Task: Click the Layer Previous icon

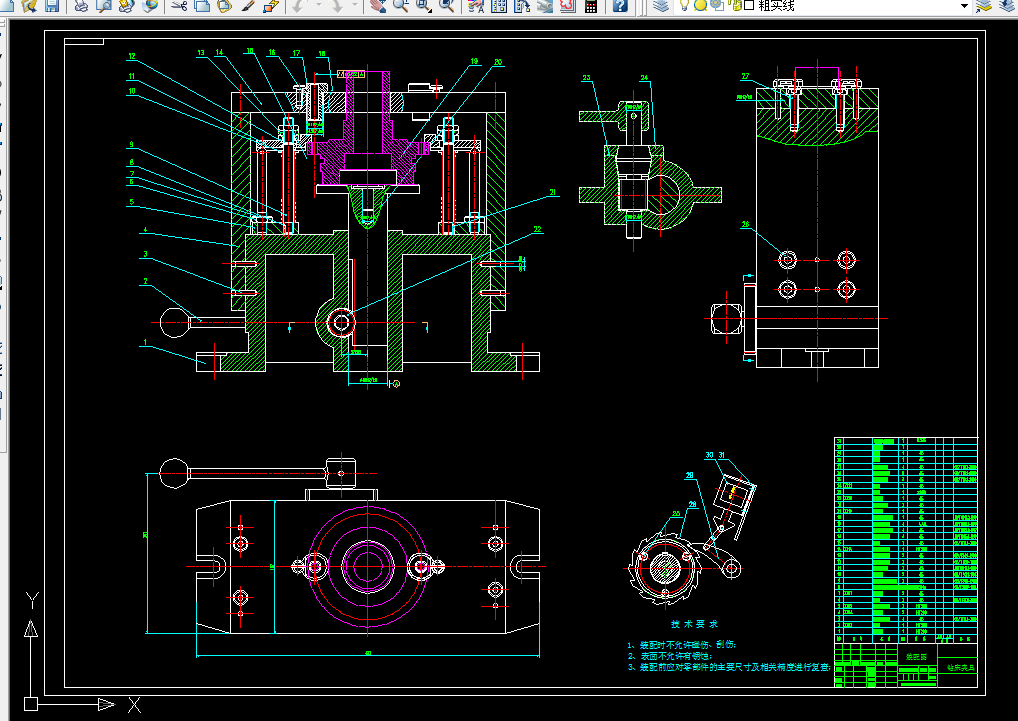Action: coord(1007,6)
